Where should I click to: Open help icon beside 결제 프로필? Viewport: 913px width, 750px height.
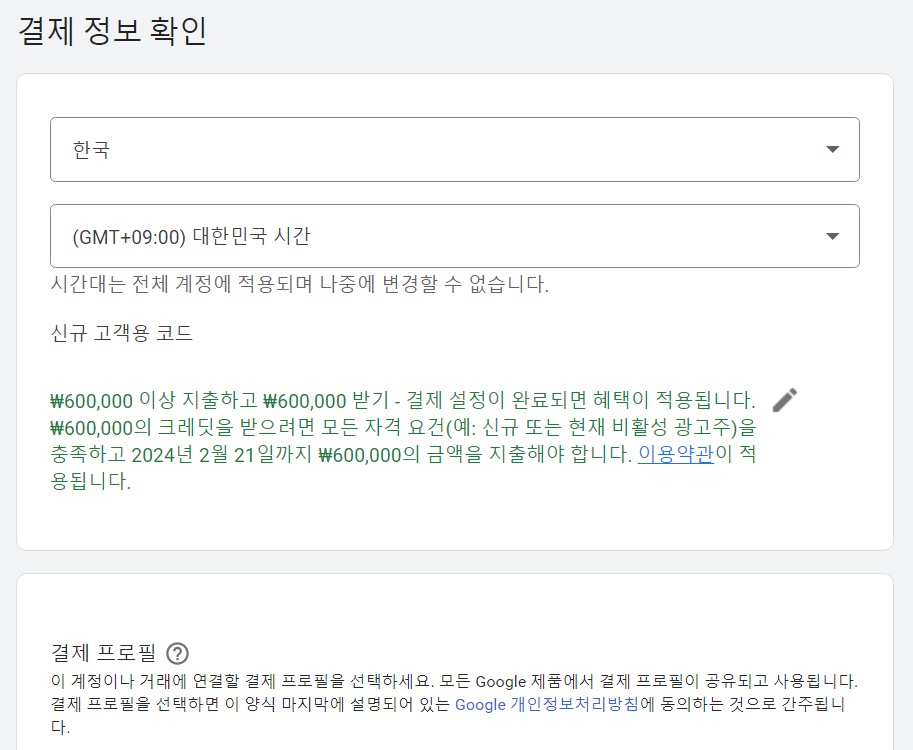[x=177, y=653]
